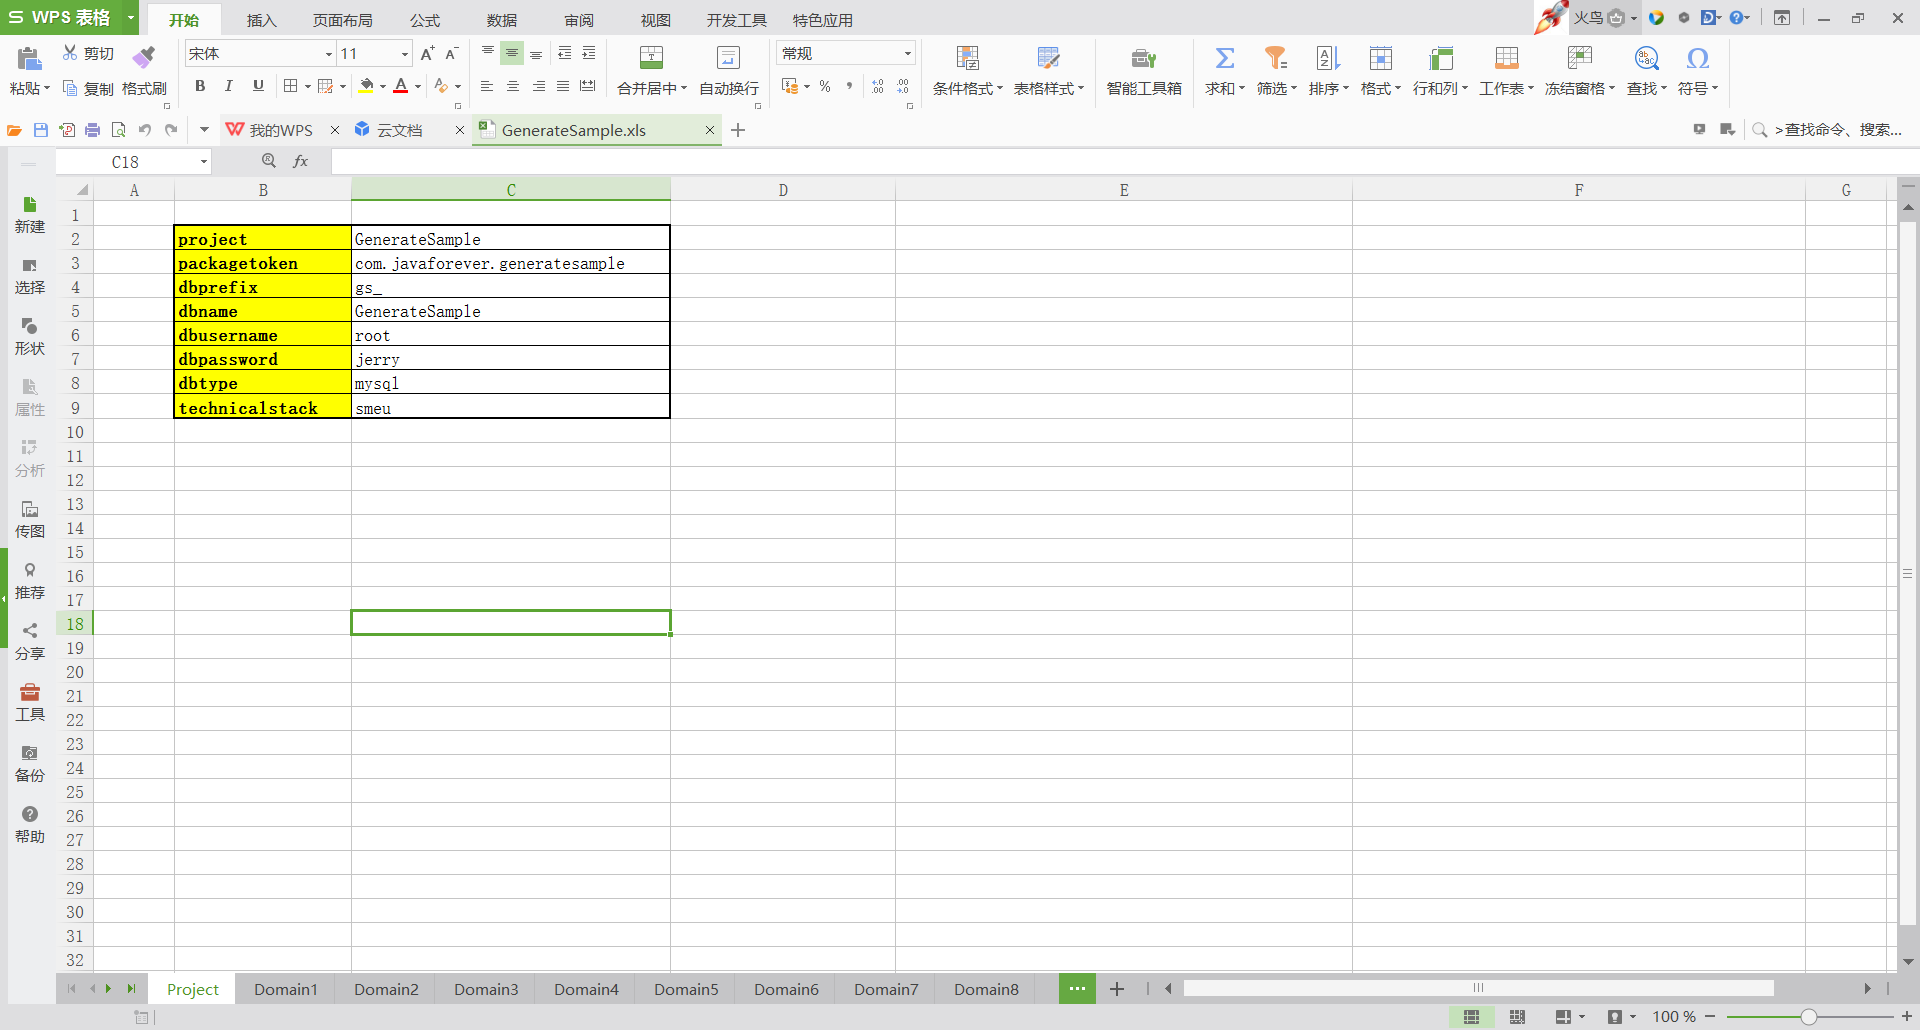
Task: Open a new document tab
Action: pyautogui.click(x=738, y=130)
